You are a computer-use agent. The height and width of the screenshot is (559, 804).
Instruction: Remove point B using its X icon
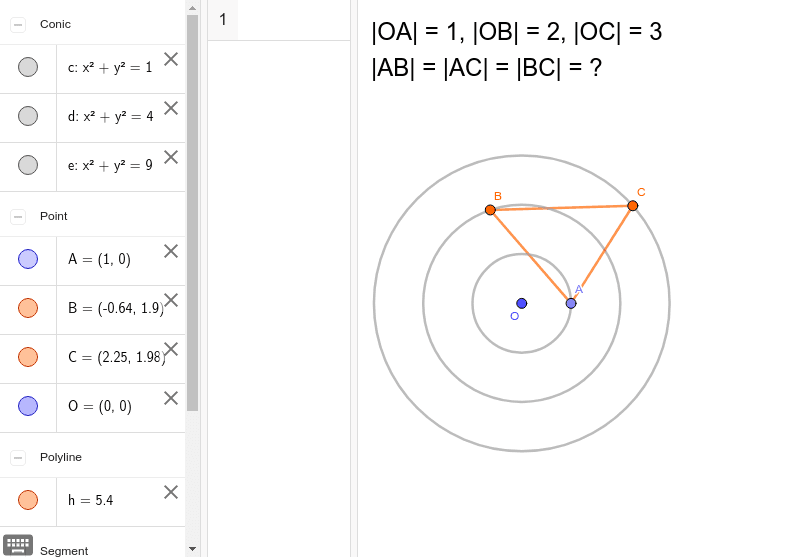pos(171,300)
